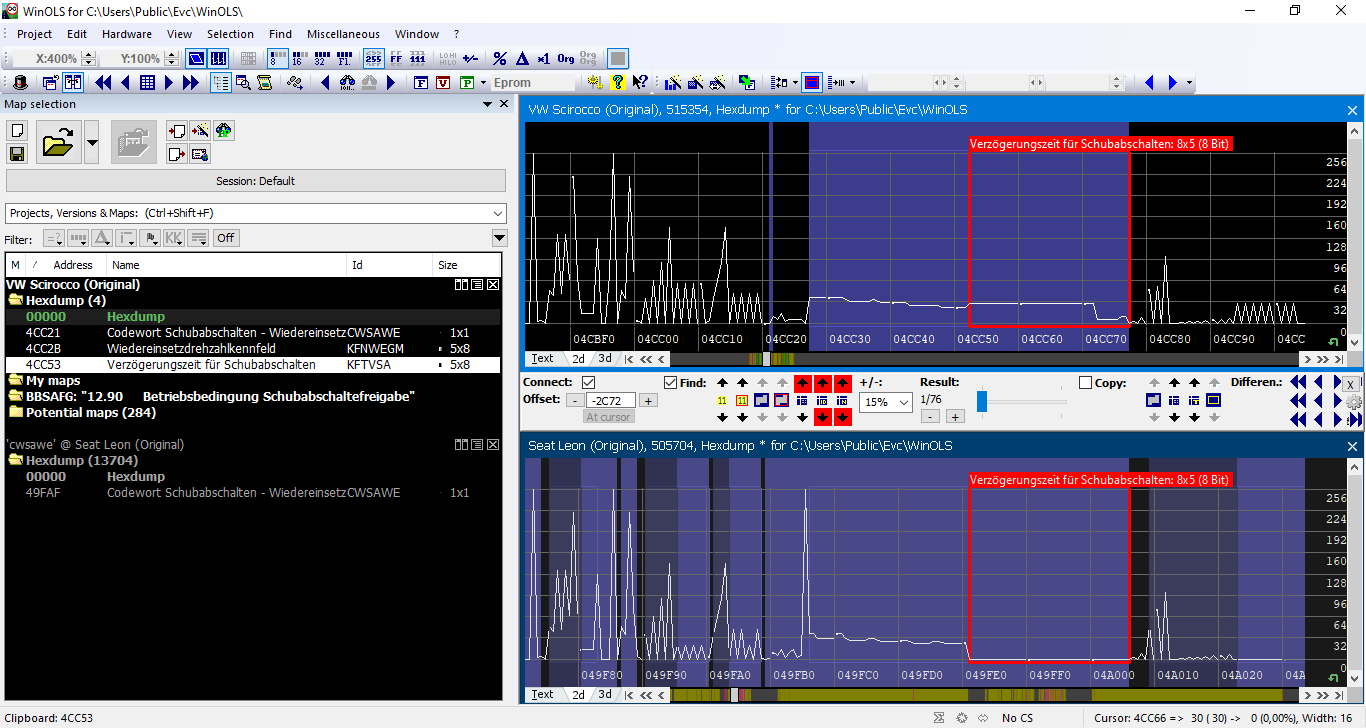Switch to 32 bit display mode

[322, 58]
